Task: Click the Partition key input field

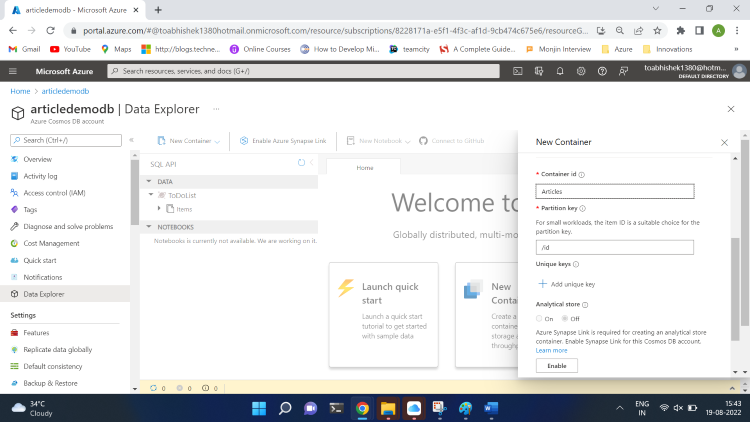Action: pyautogui.click(x=615, y=247)
